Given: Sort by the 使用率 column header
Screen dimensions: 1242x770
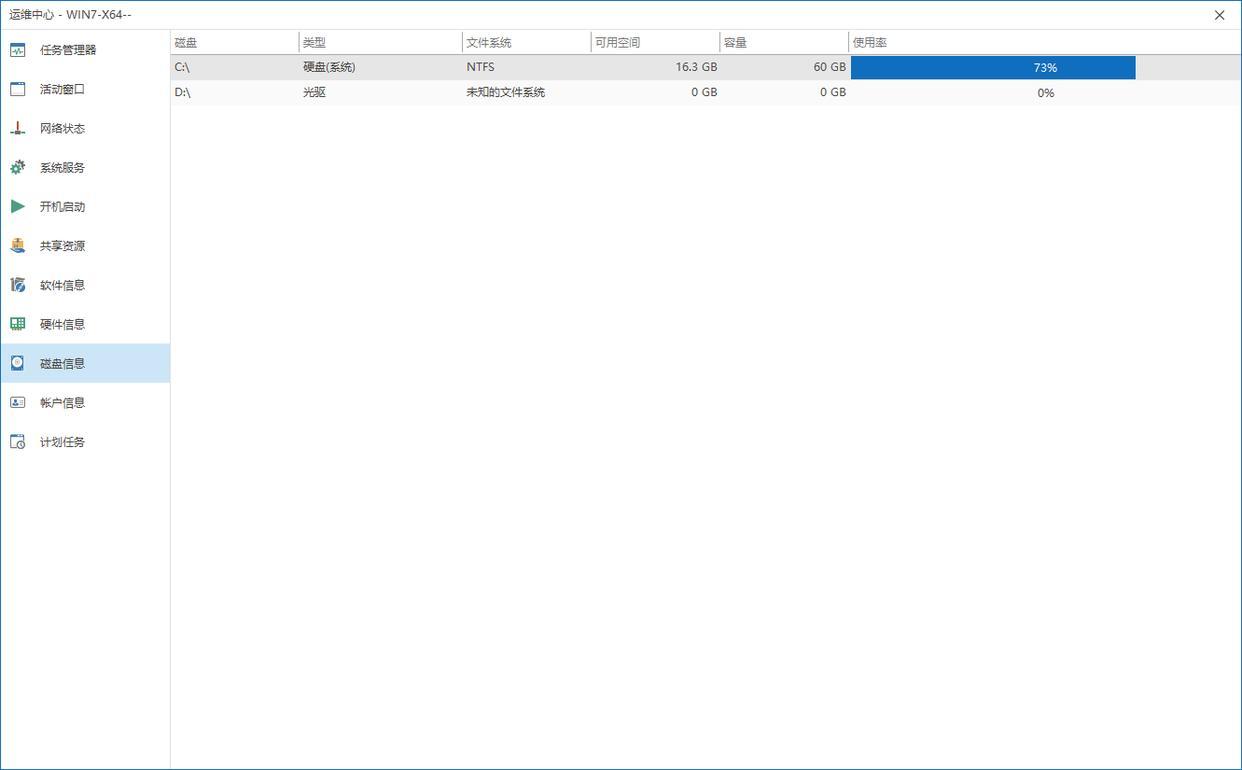Looking at the screenshot, I should click(x=1045, y=43).
